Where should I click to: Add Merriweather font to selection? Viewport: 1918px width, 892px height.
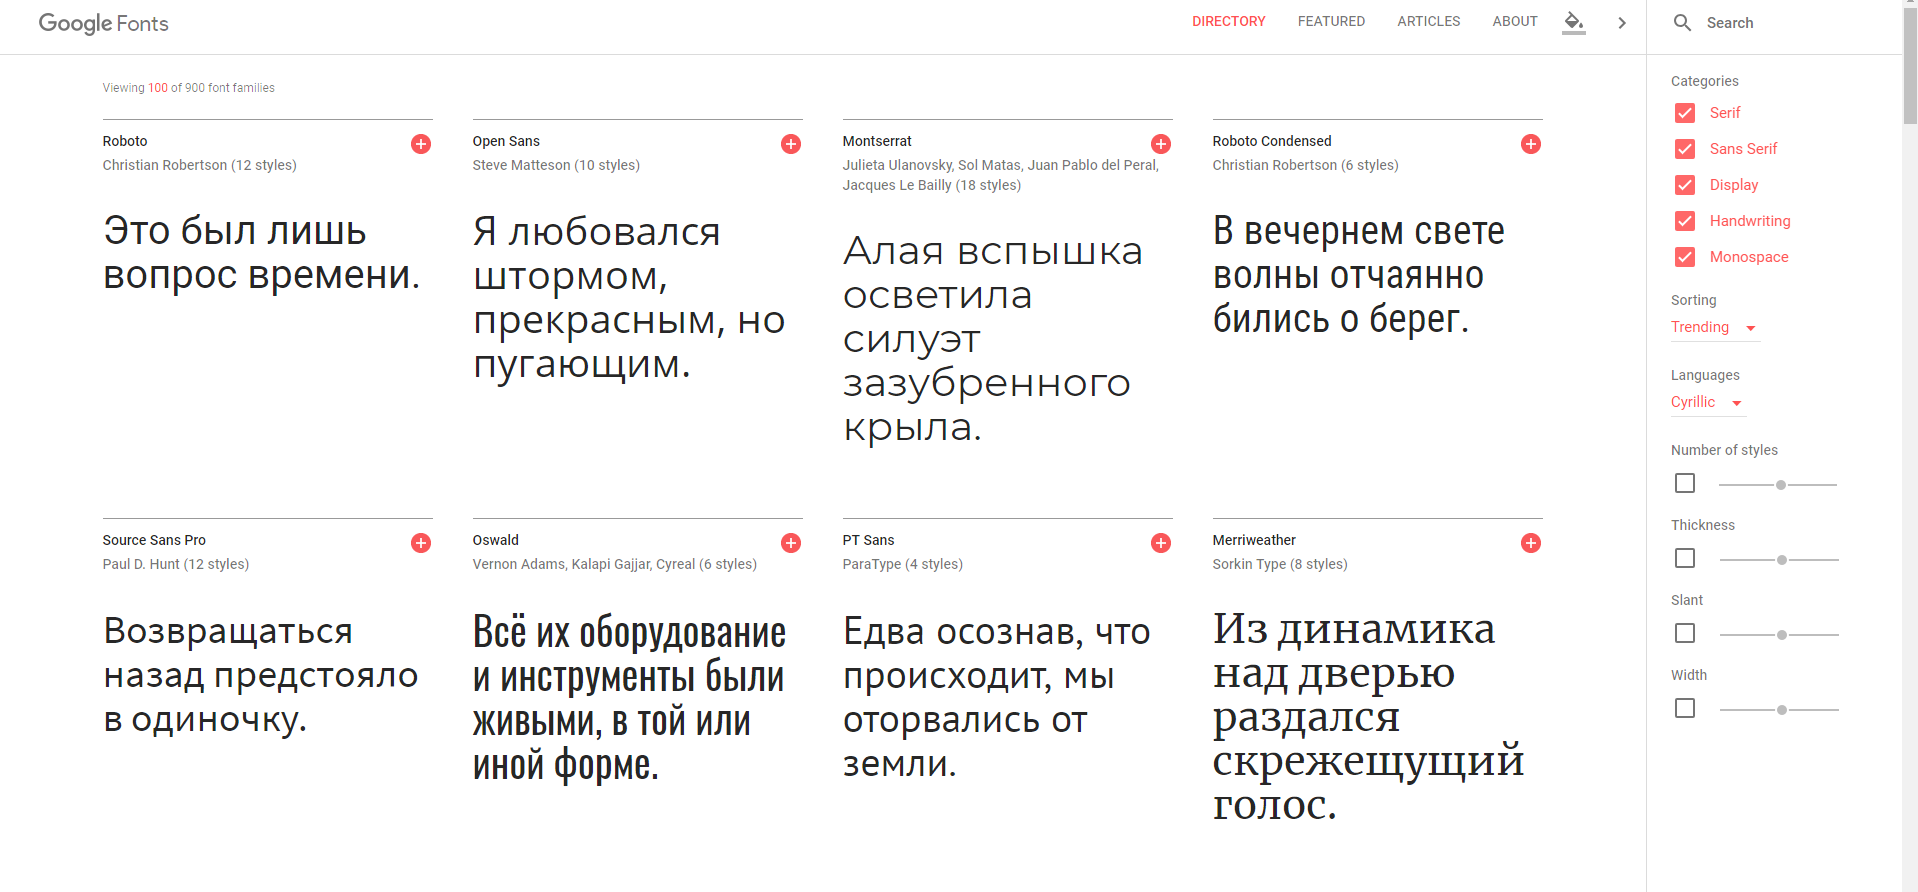[x=1531, y=543]
